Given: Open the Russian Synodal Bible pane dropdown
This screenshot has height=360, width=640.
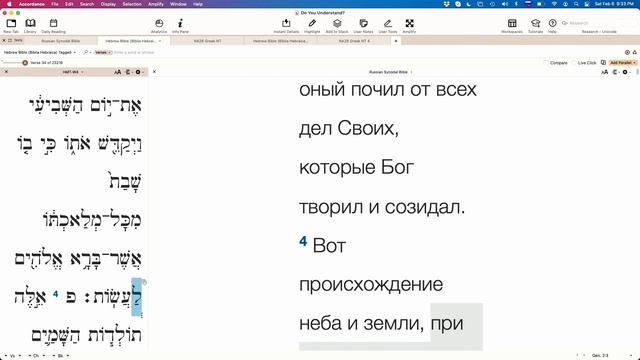Looking at the screenshot, I should tap(391, 72).
